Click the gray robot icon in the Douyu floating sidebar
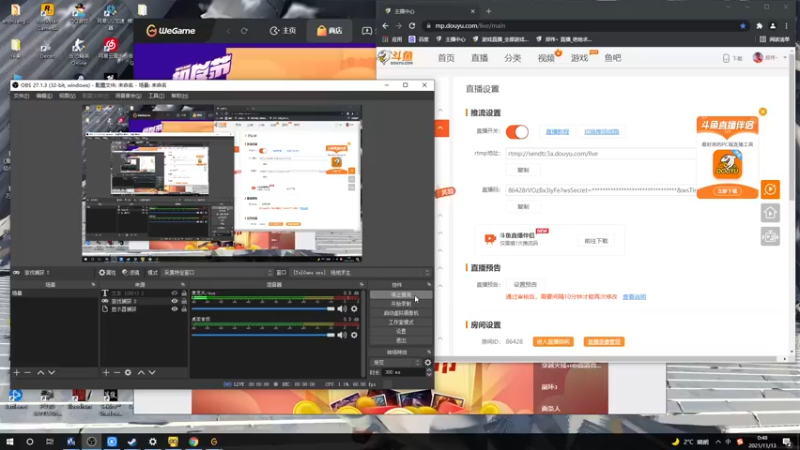Screen dimensions: 800x450 point(770,236)
